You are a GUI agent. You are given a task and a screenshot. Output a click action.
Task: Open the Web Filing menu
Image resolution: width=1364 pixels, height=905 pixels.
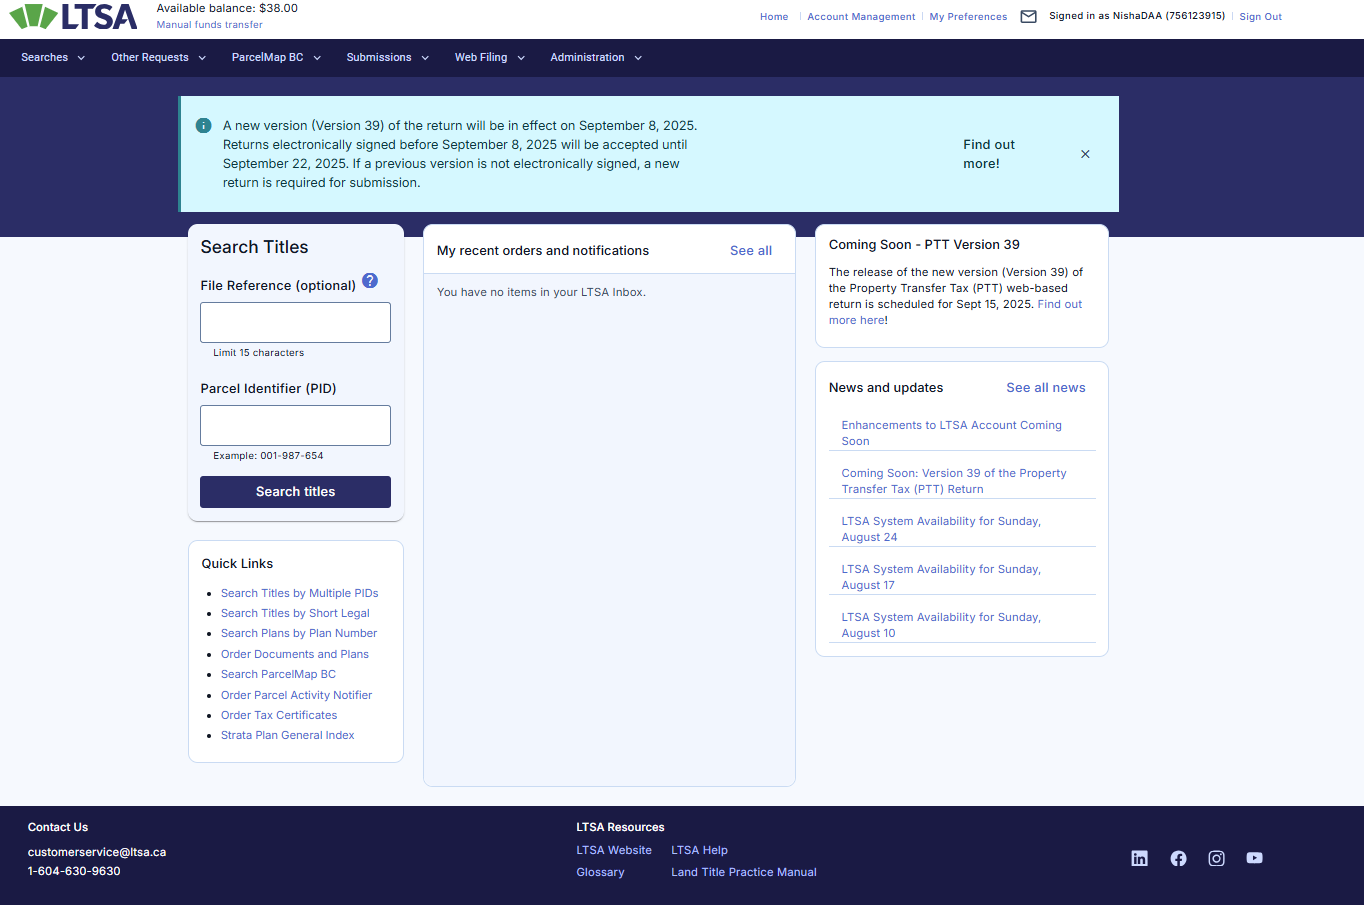coord(489,58)
